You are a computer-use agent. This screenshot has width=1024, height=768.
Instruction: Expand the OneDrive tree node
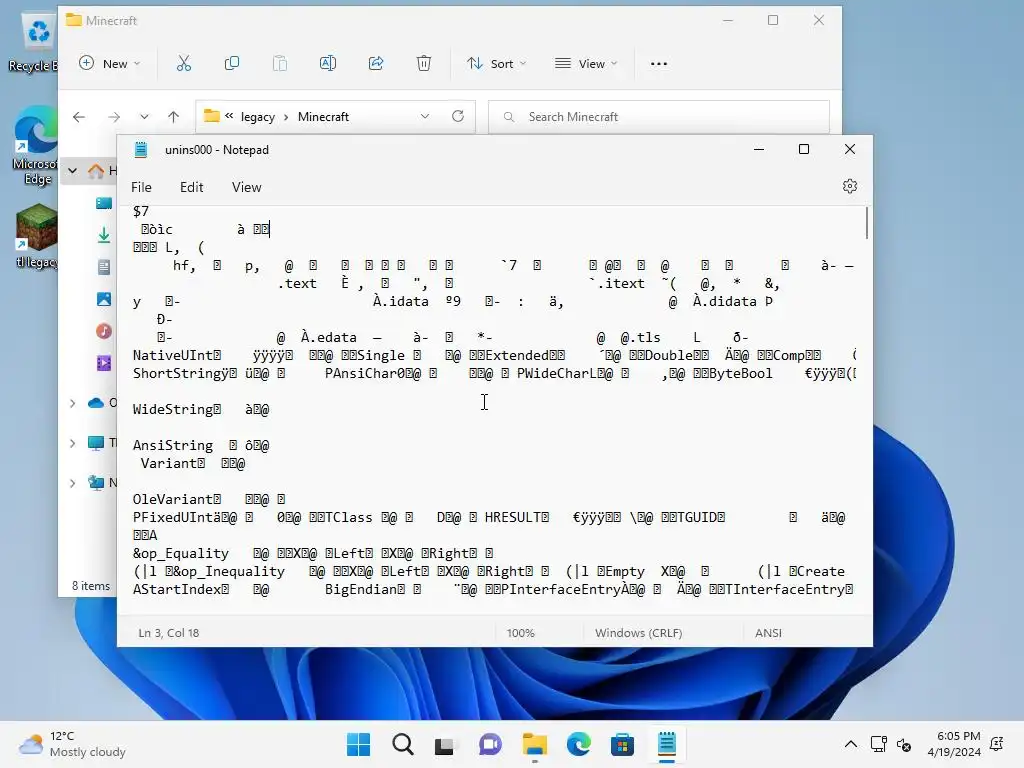[72, 403]
